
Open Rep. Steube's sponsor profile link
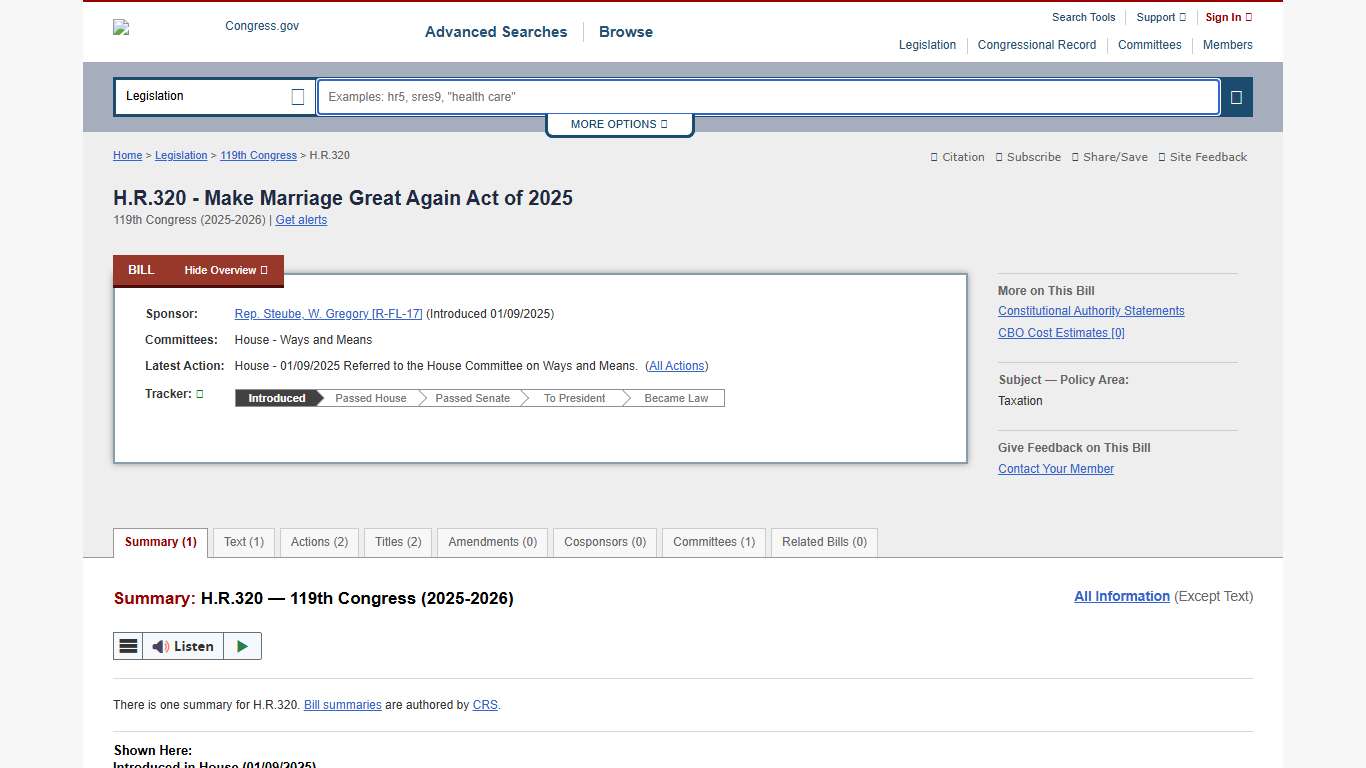point(328,313)
